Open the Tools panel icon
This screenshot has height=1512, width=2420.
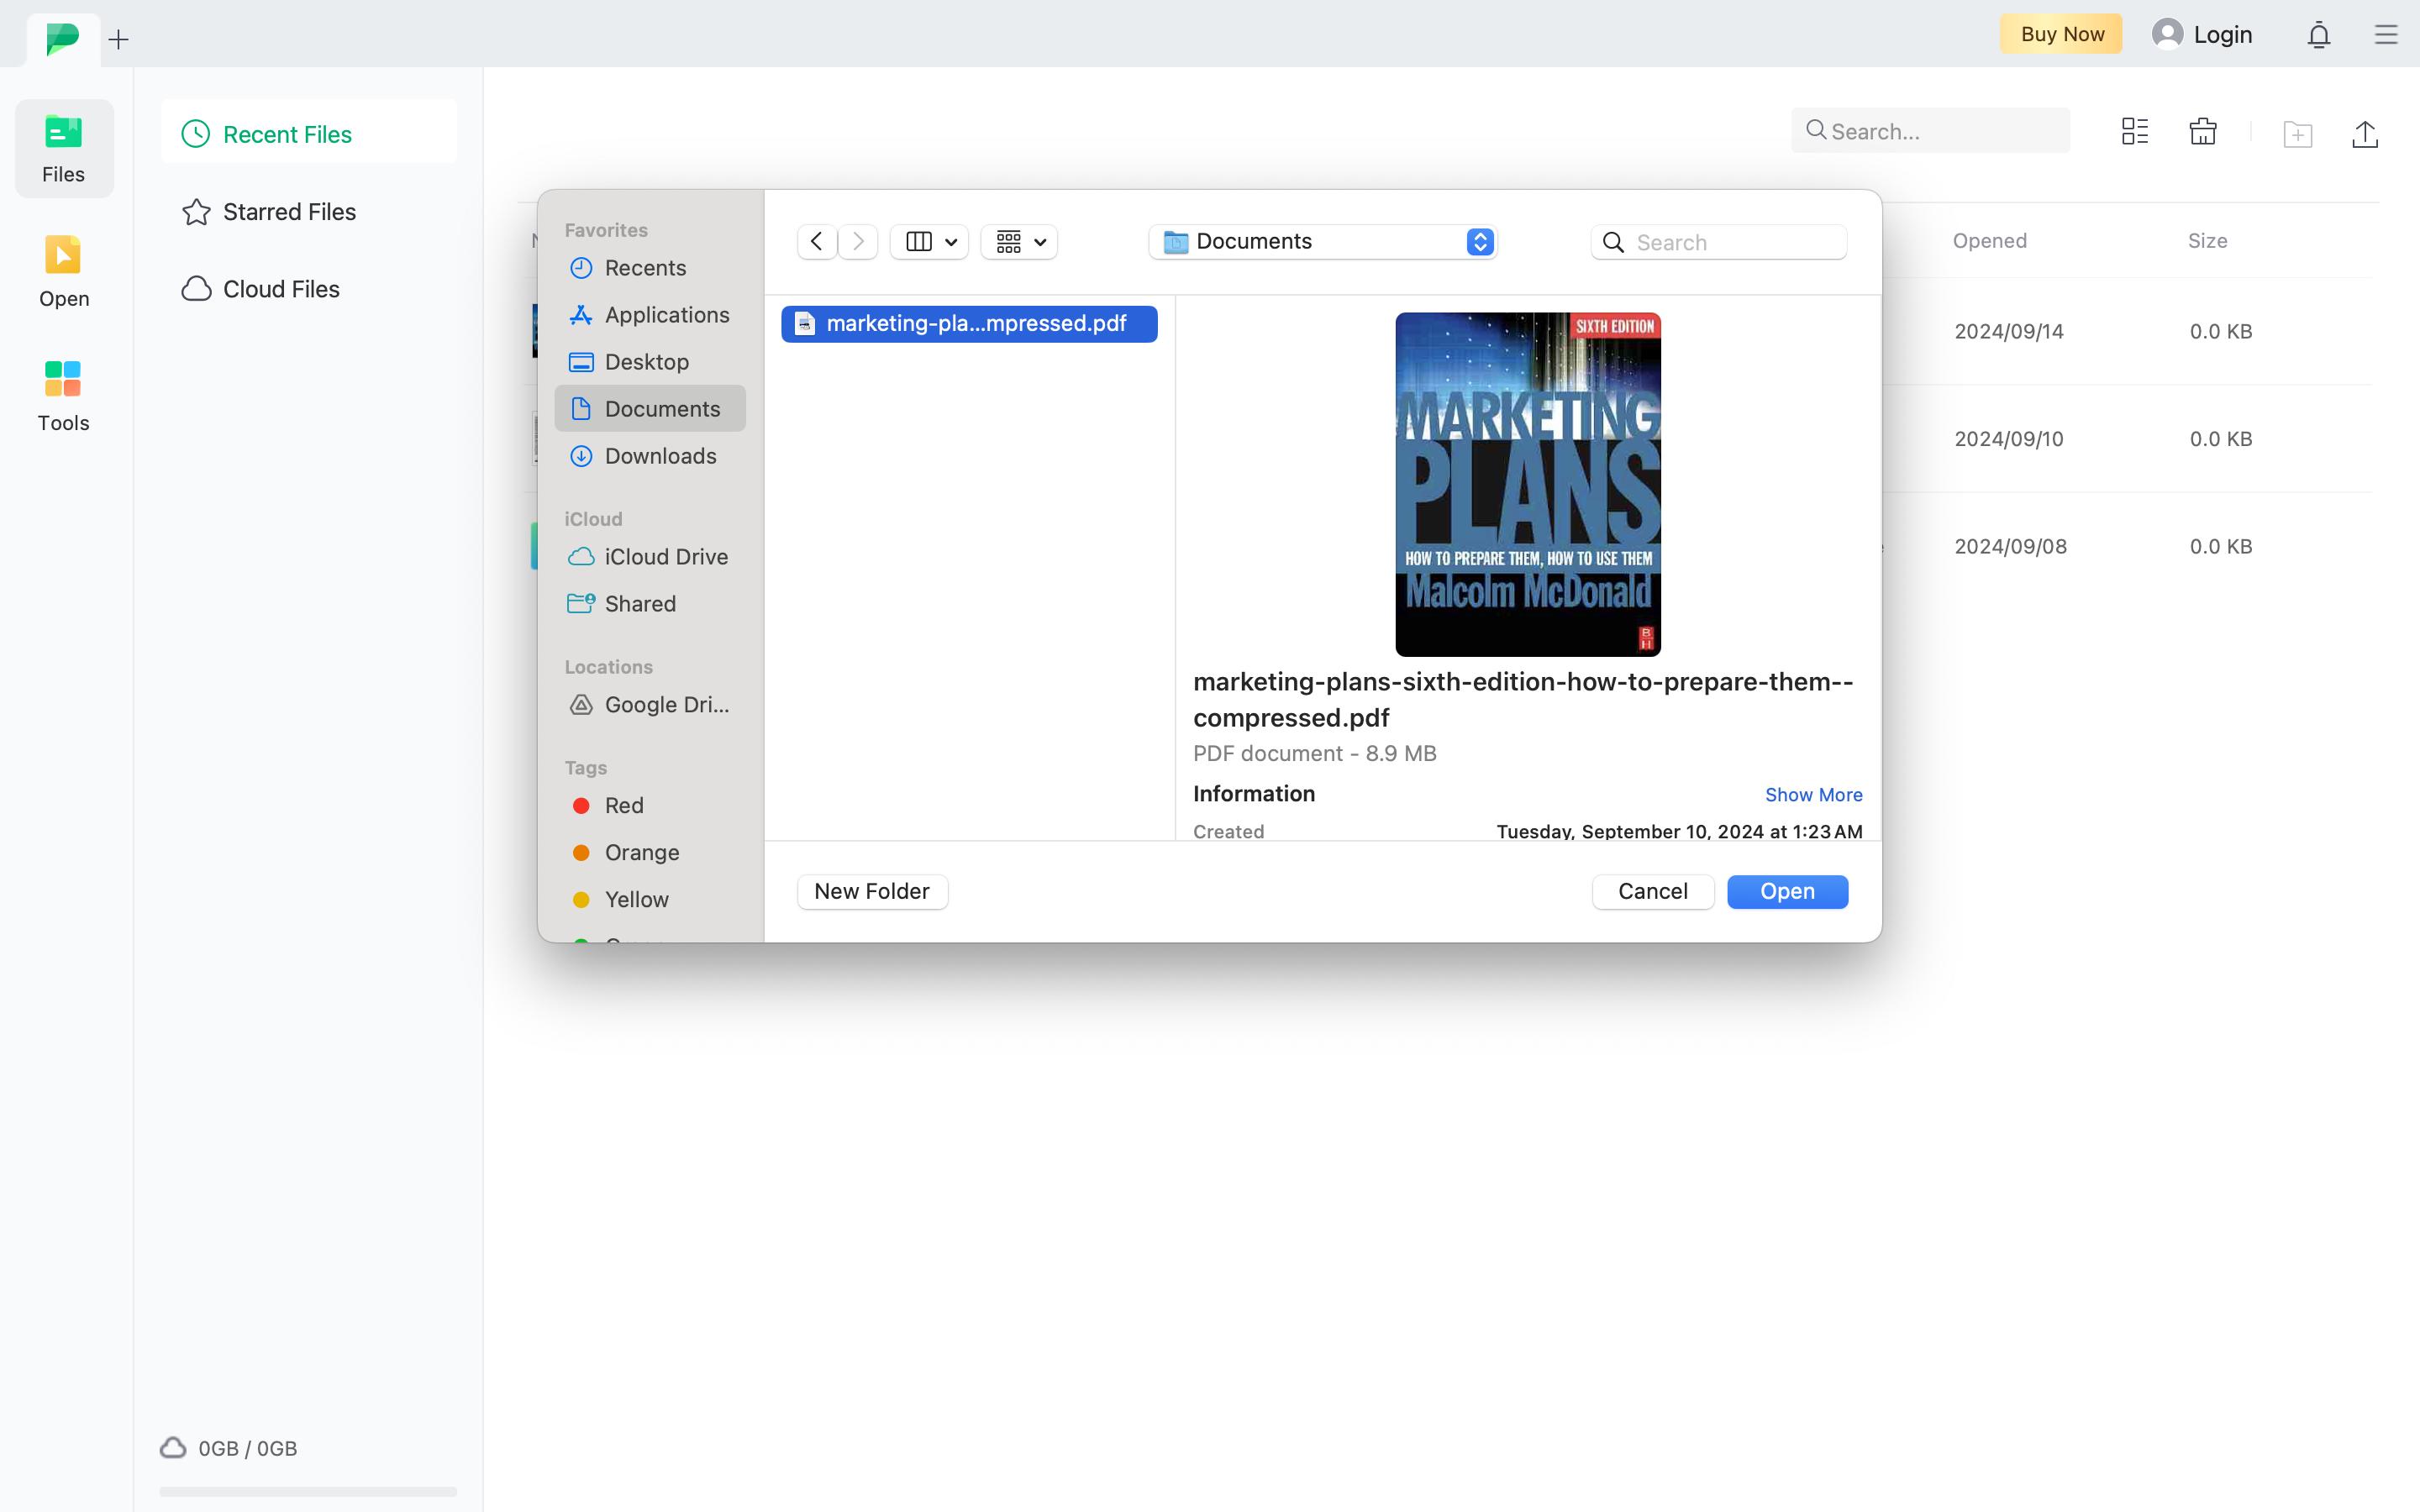(x=63, y=379)
